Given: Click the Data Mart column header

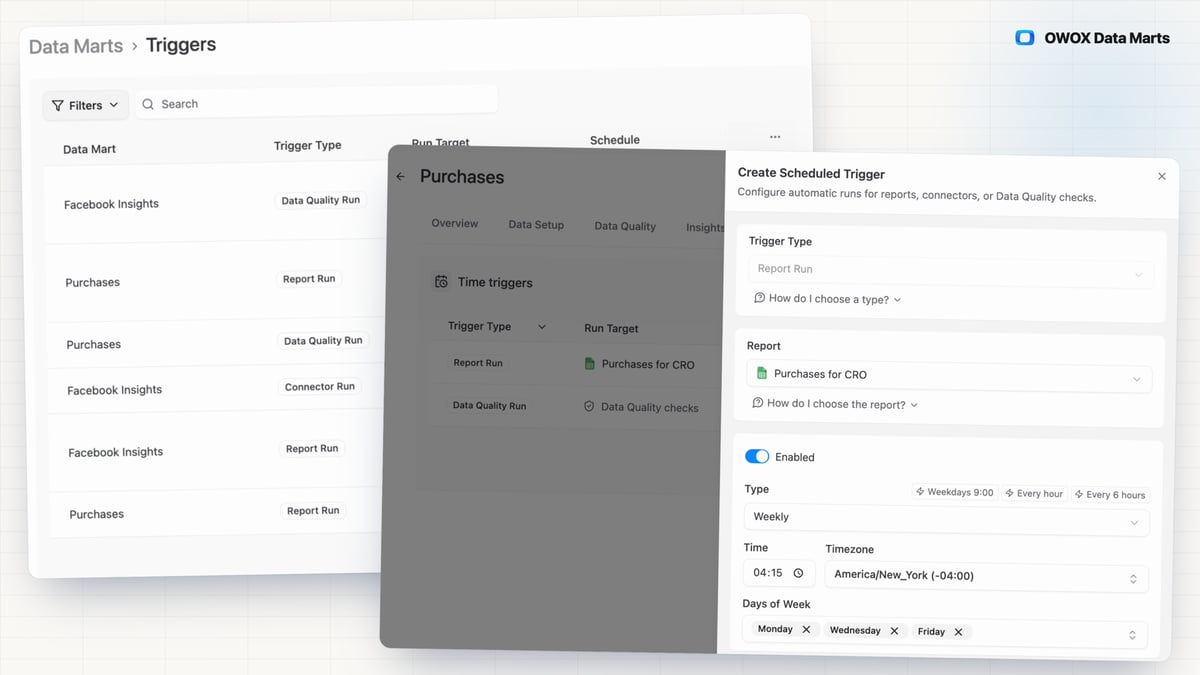Looking at the screenshot, I should pos(89,149).
